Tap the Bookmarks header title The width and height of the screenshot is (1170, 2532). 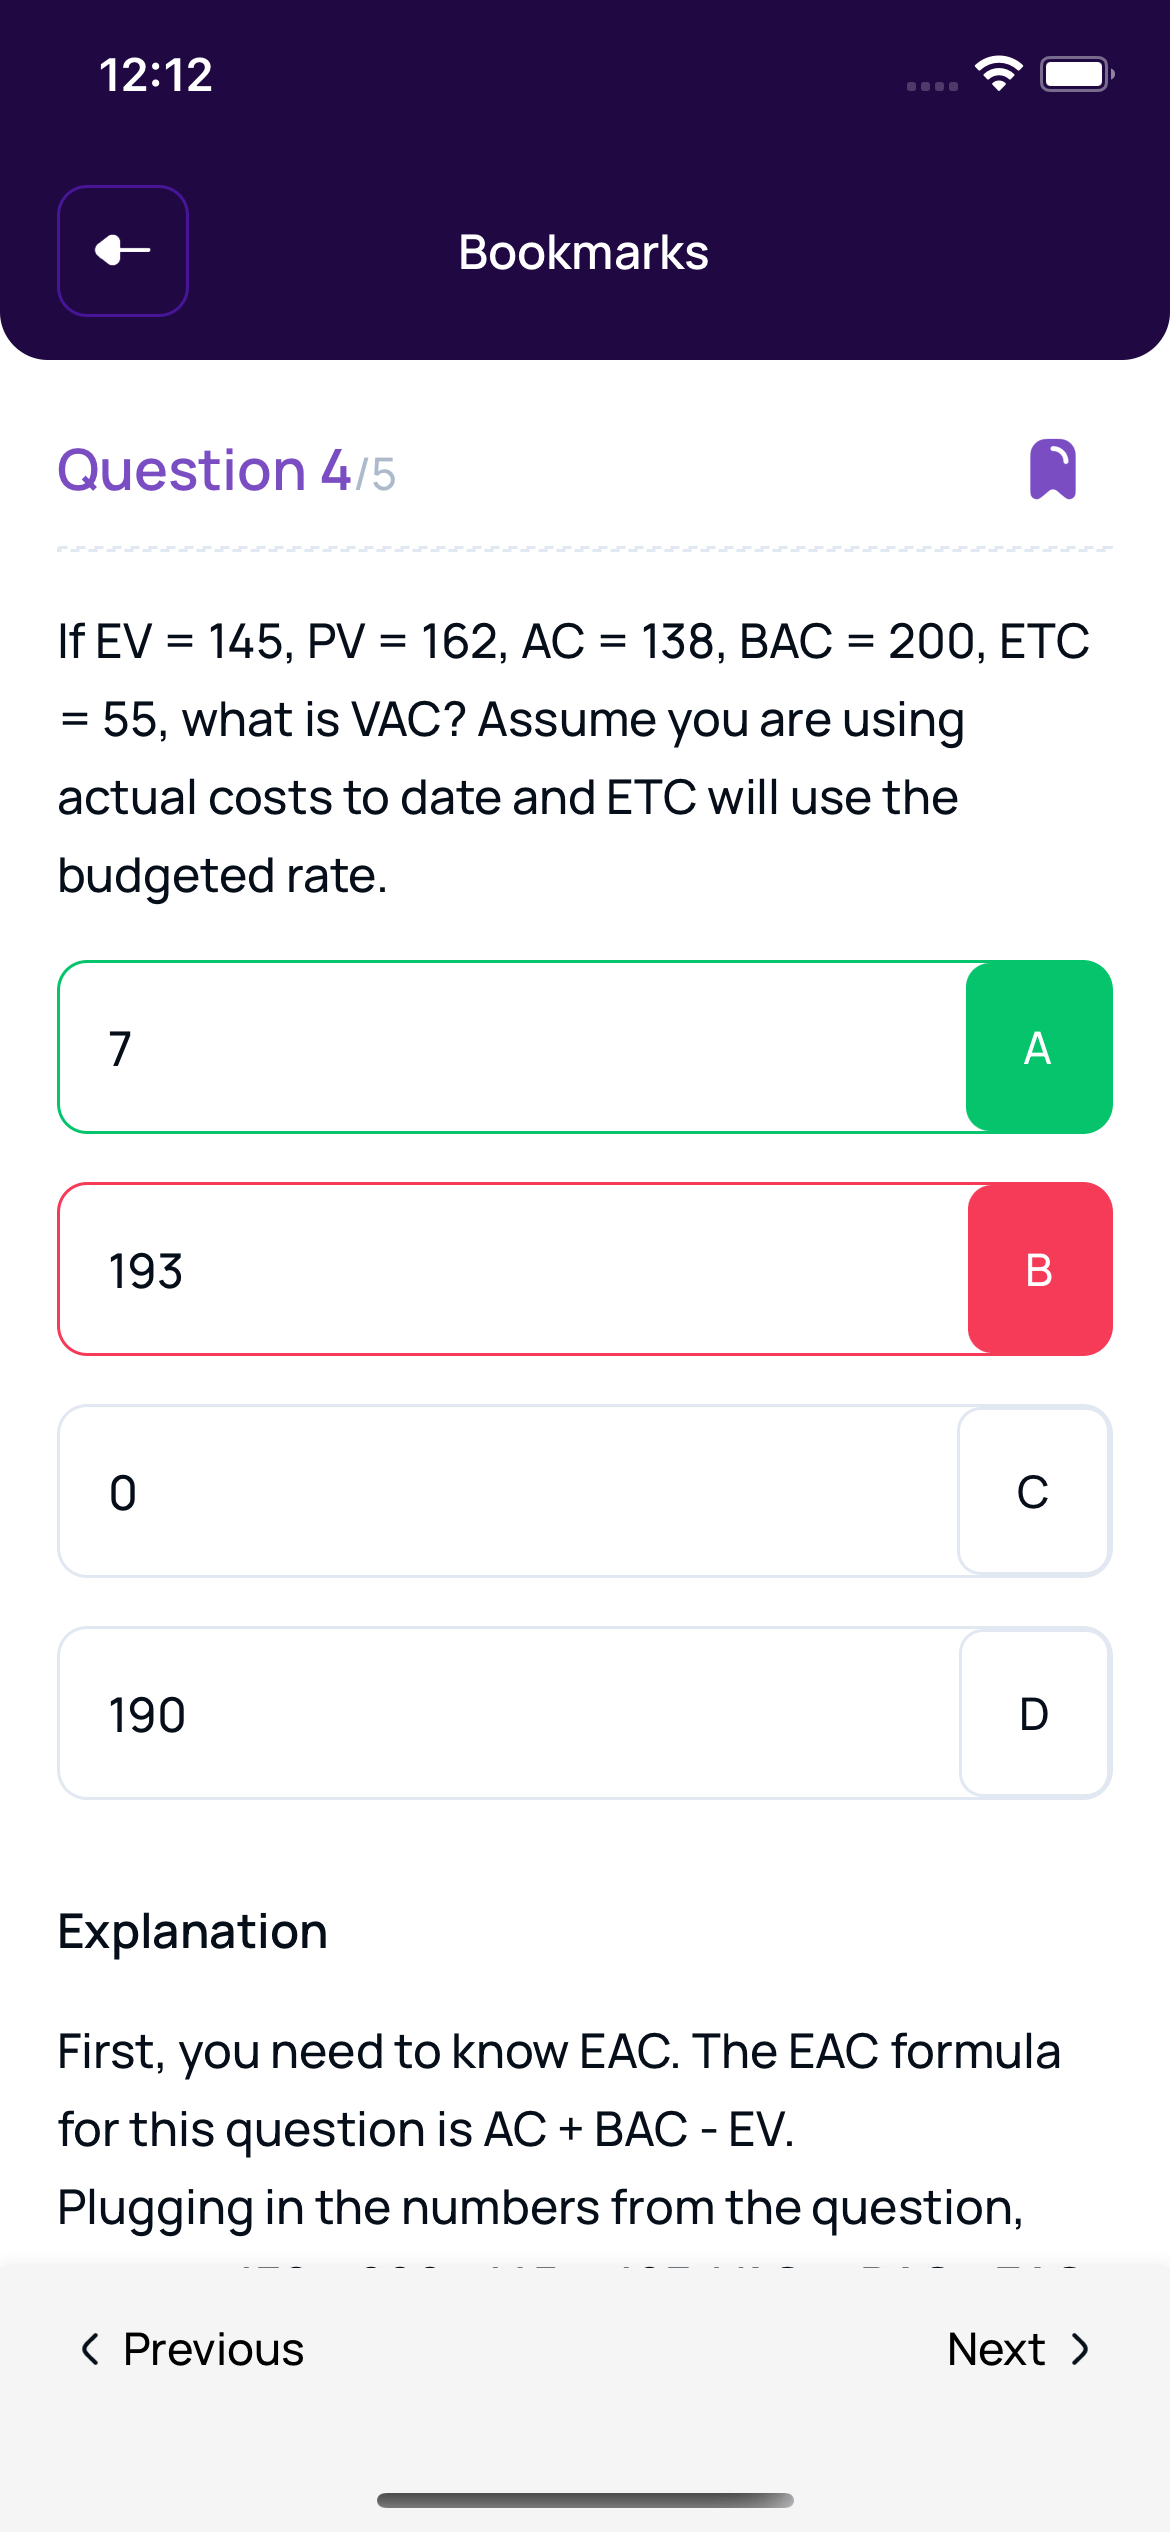(x=583, y=252)
